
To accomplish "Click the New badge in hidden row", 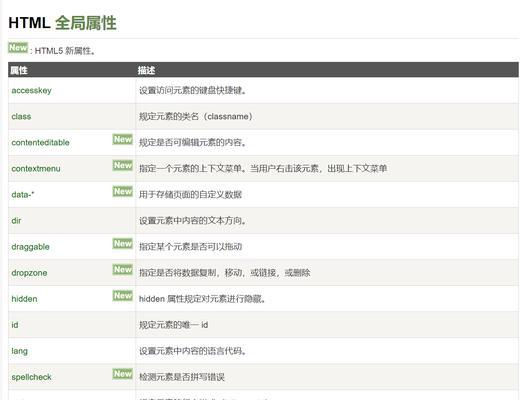I will (x=122, y=296).
